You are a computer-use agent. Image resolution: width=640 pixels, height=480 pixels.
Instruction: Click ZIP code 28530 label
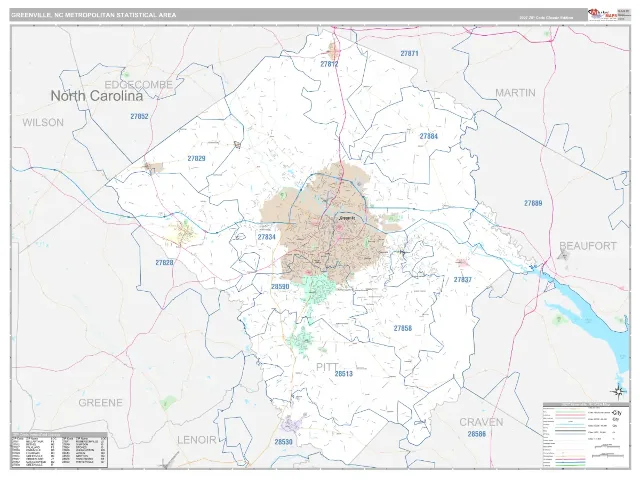tap(283, 442)
